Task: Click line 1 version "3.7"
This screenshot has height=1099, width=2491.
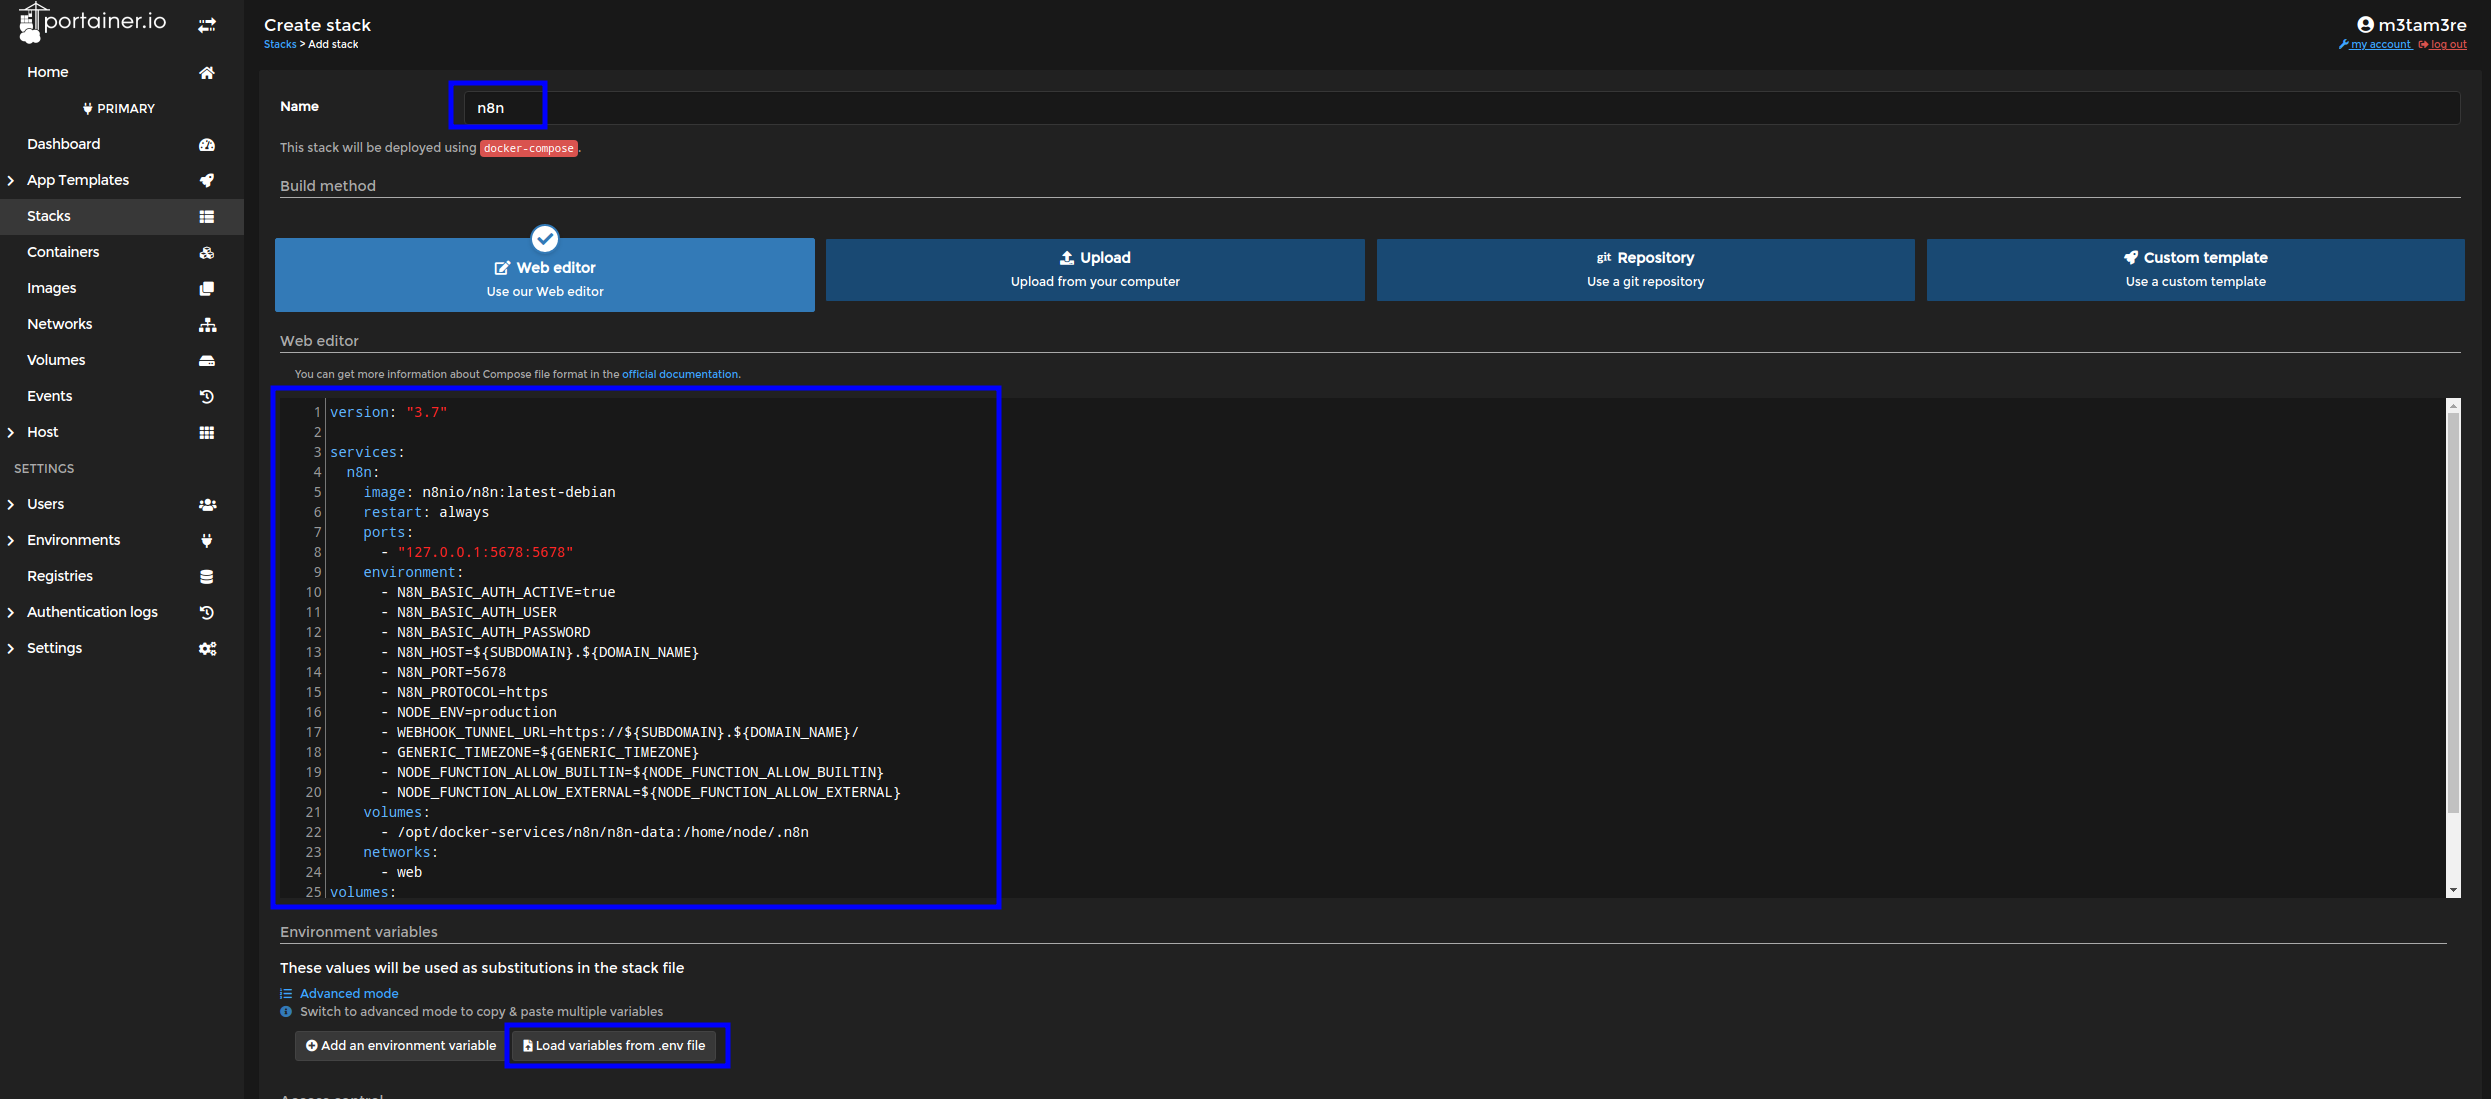Action: pos(388,412)
